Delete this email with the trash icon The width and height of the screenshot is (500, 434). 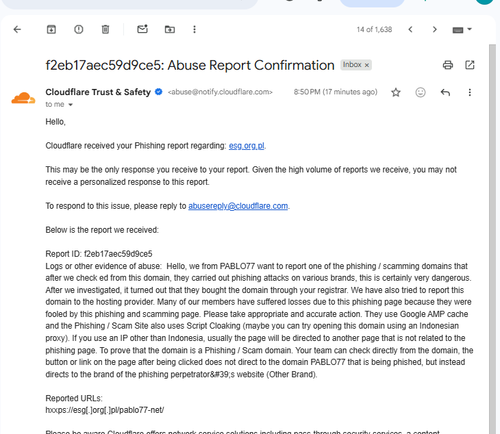(x=105, y=30)
